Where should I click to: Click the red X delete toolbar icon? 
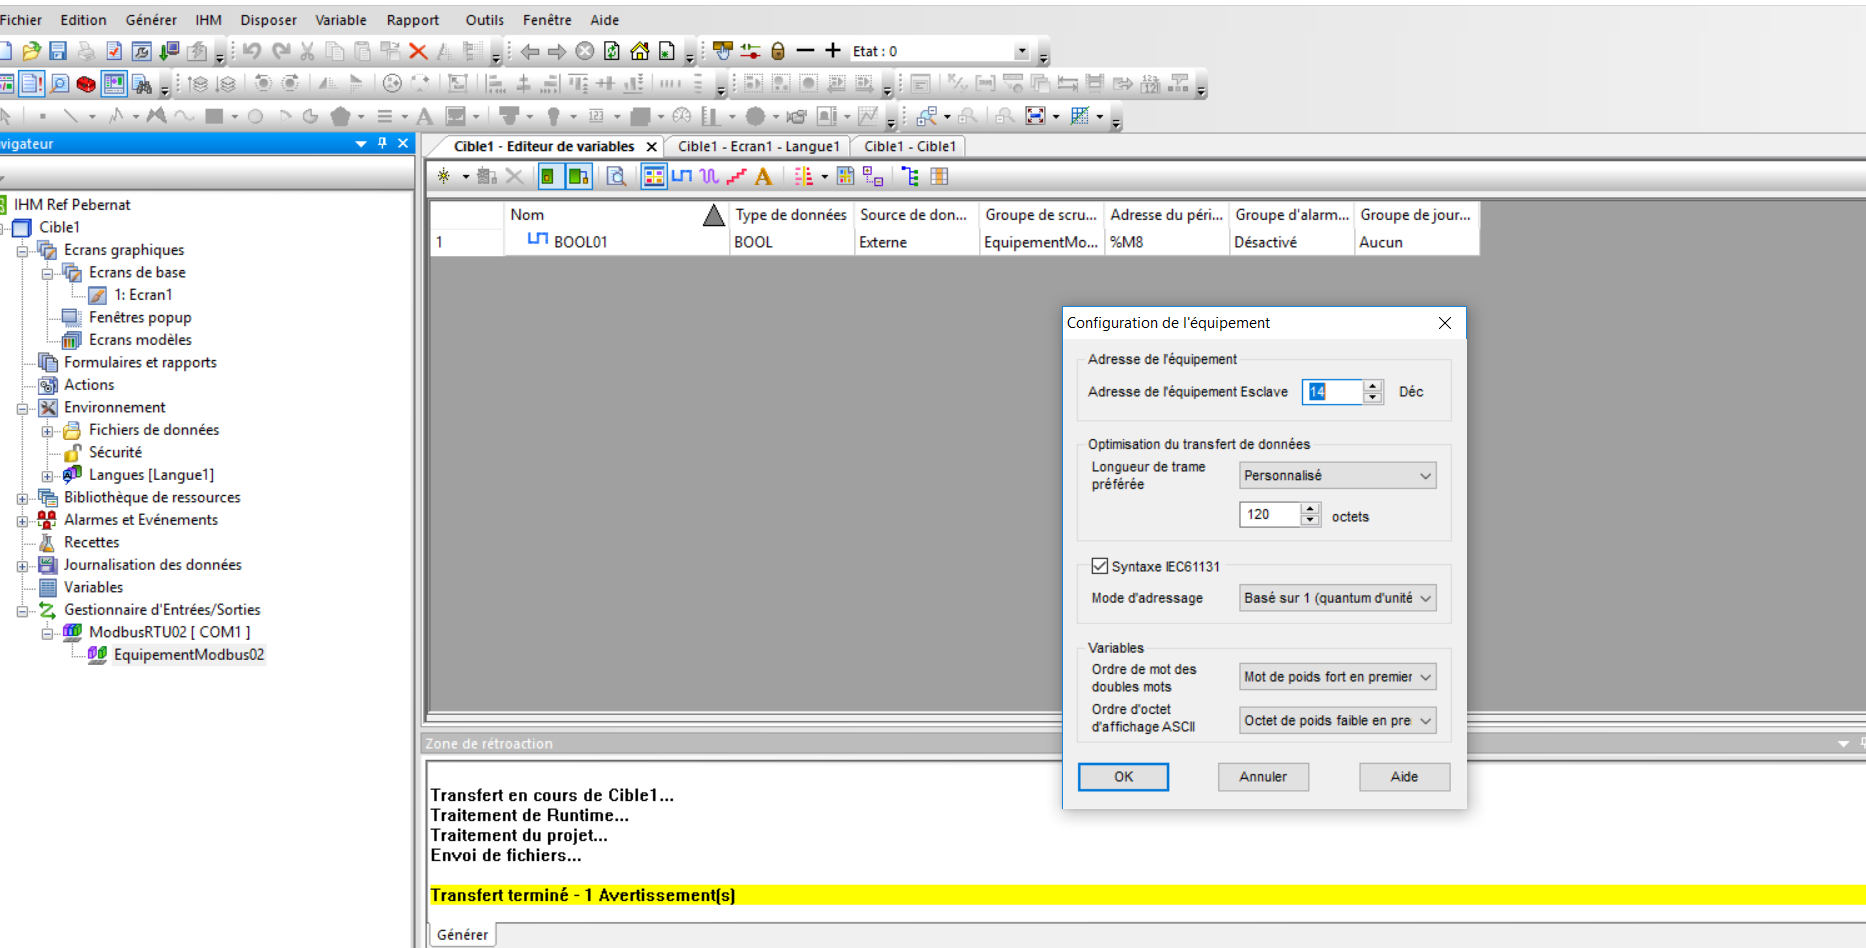coord(418,51)
